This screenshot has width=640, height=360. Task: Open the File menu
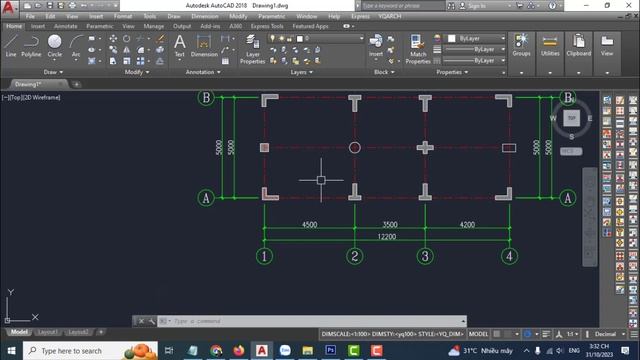30,16
